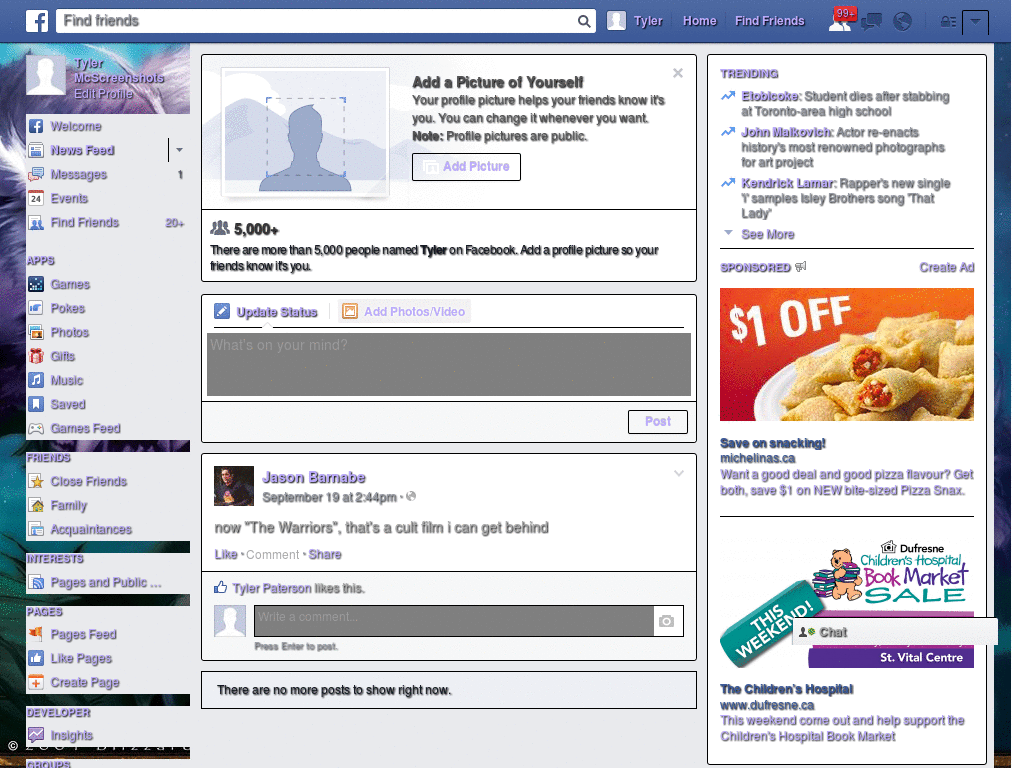Click the Events calendar icon

[x=36, y=199]
